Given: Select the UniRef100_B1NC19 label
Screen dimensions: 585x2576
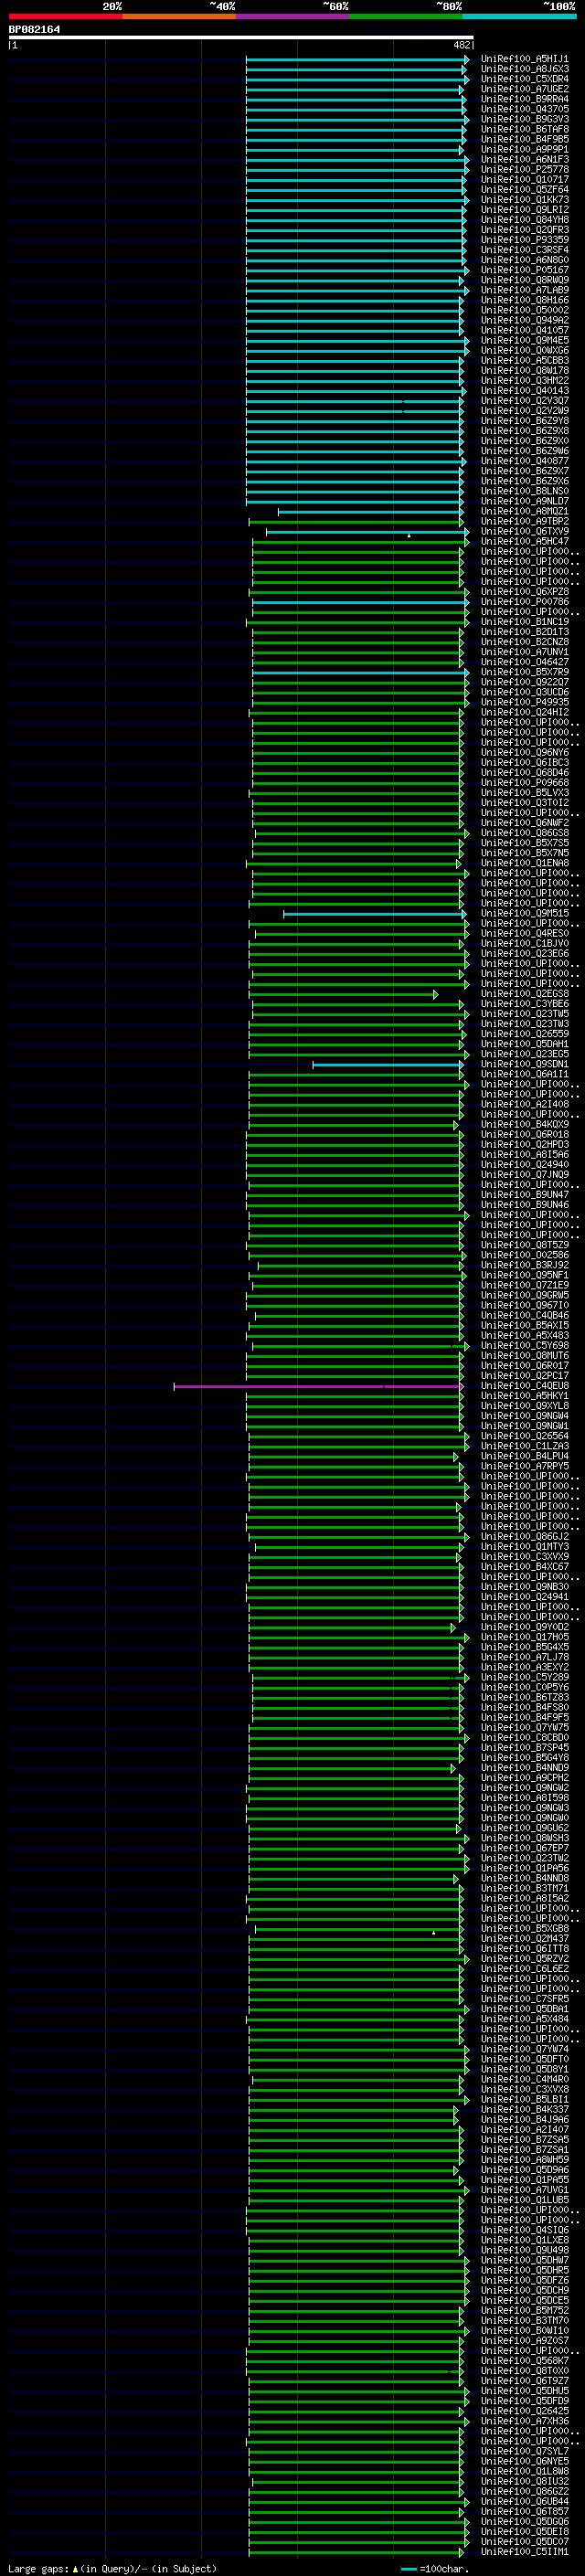Looking at the screenshot, I should click(x=524, y=622).
